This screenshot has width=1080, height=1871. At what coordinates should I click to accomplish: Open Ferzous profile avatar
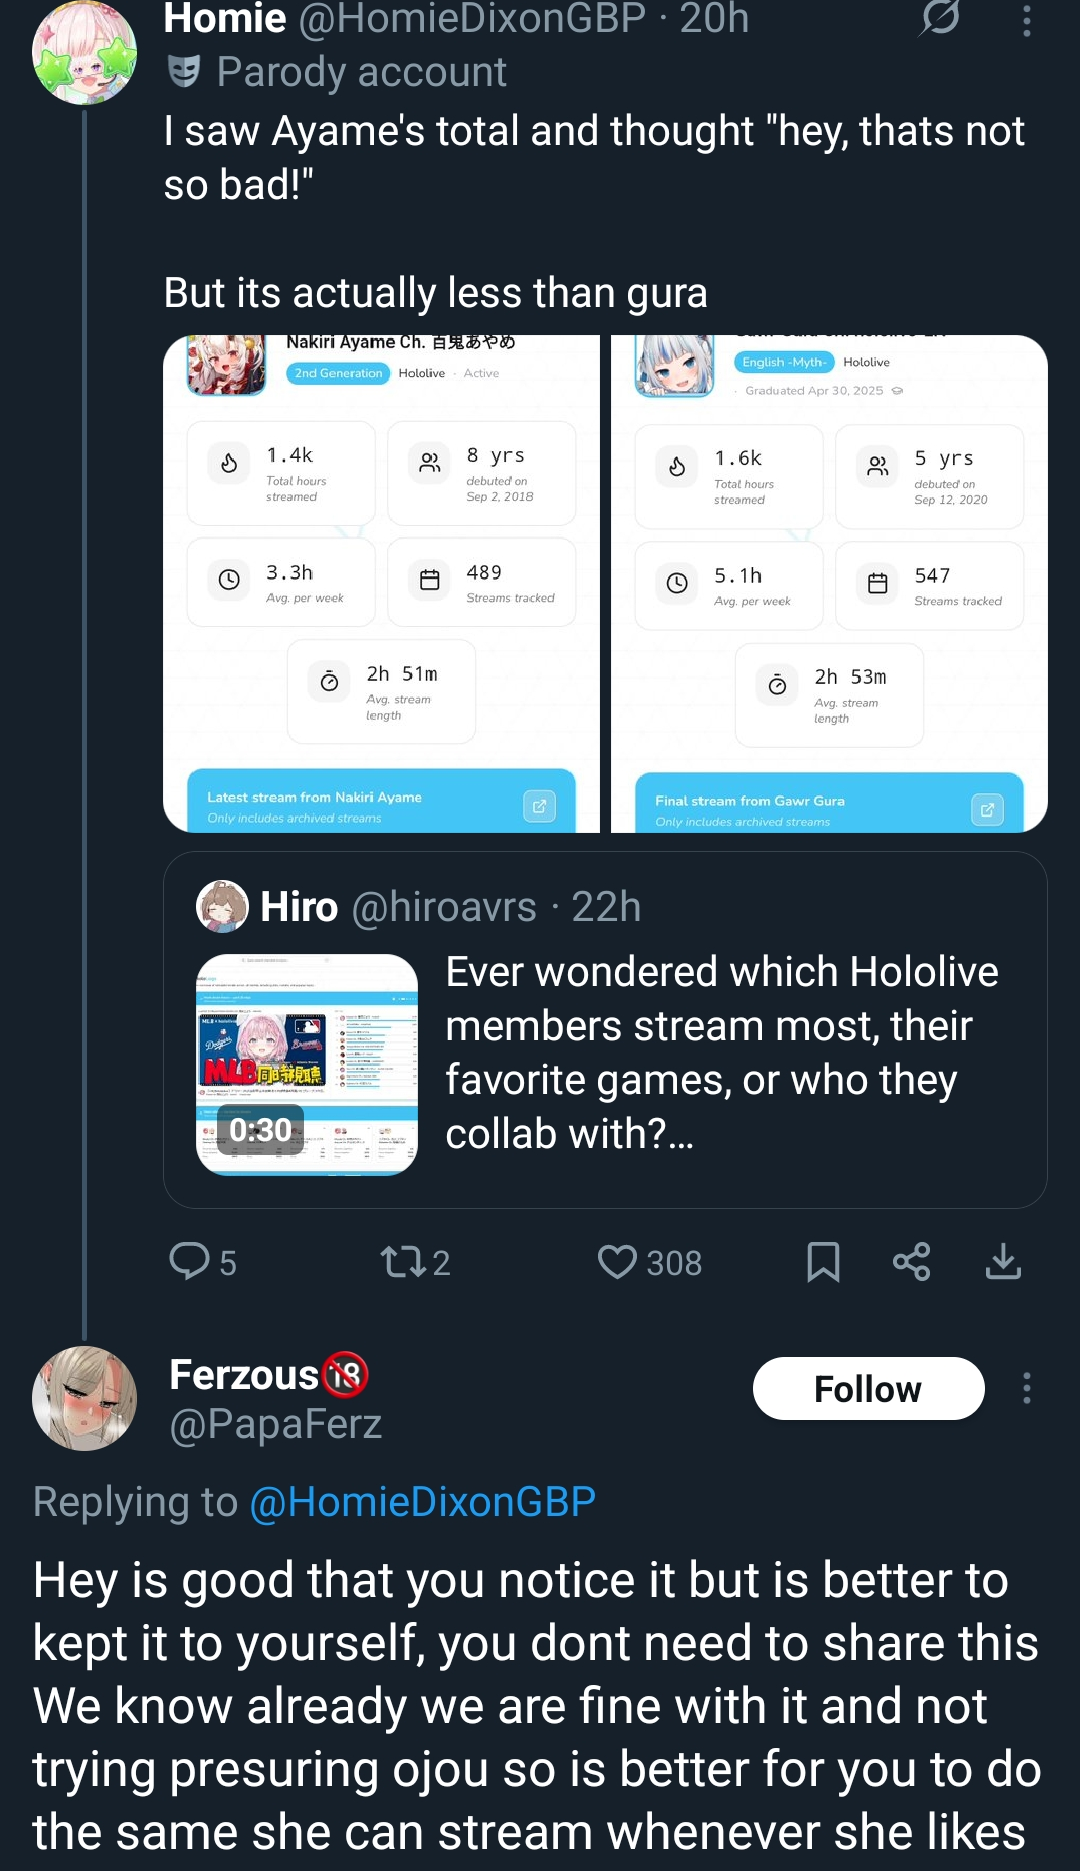(84, 1398)
